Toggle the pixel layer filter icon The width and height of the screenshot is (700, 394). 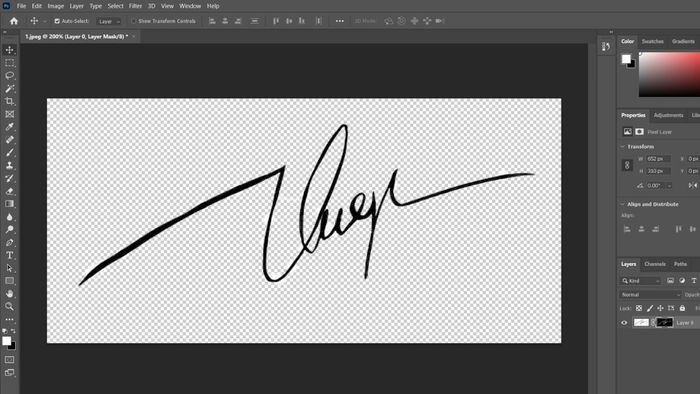[671, 280]
